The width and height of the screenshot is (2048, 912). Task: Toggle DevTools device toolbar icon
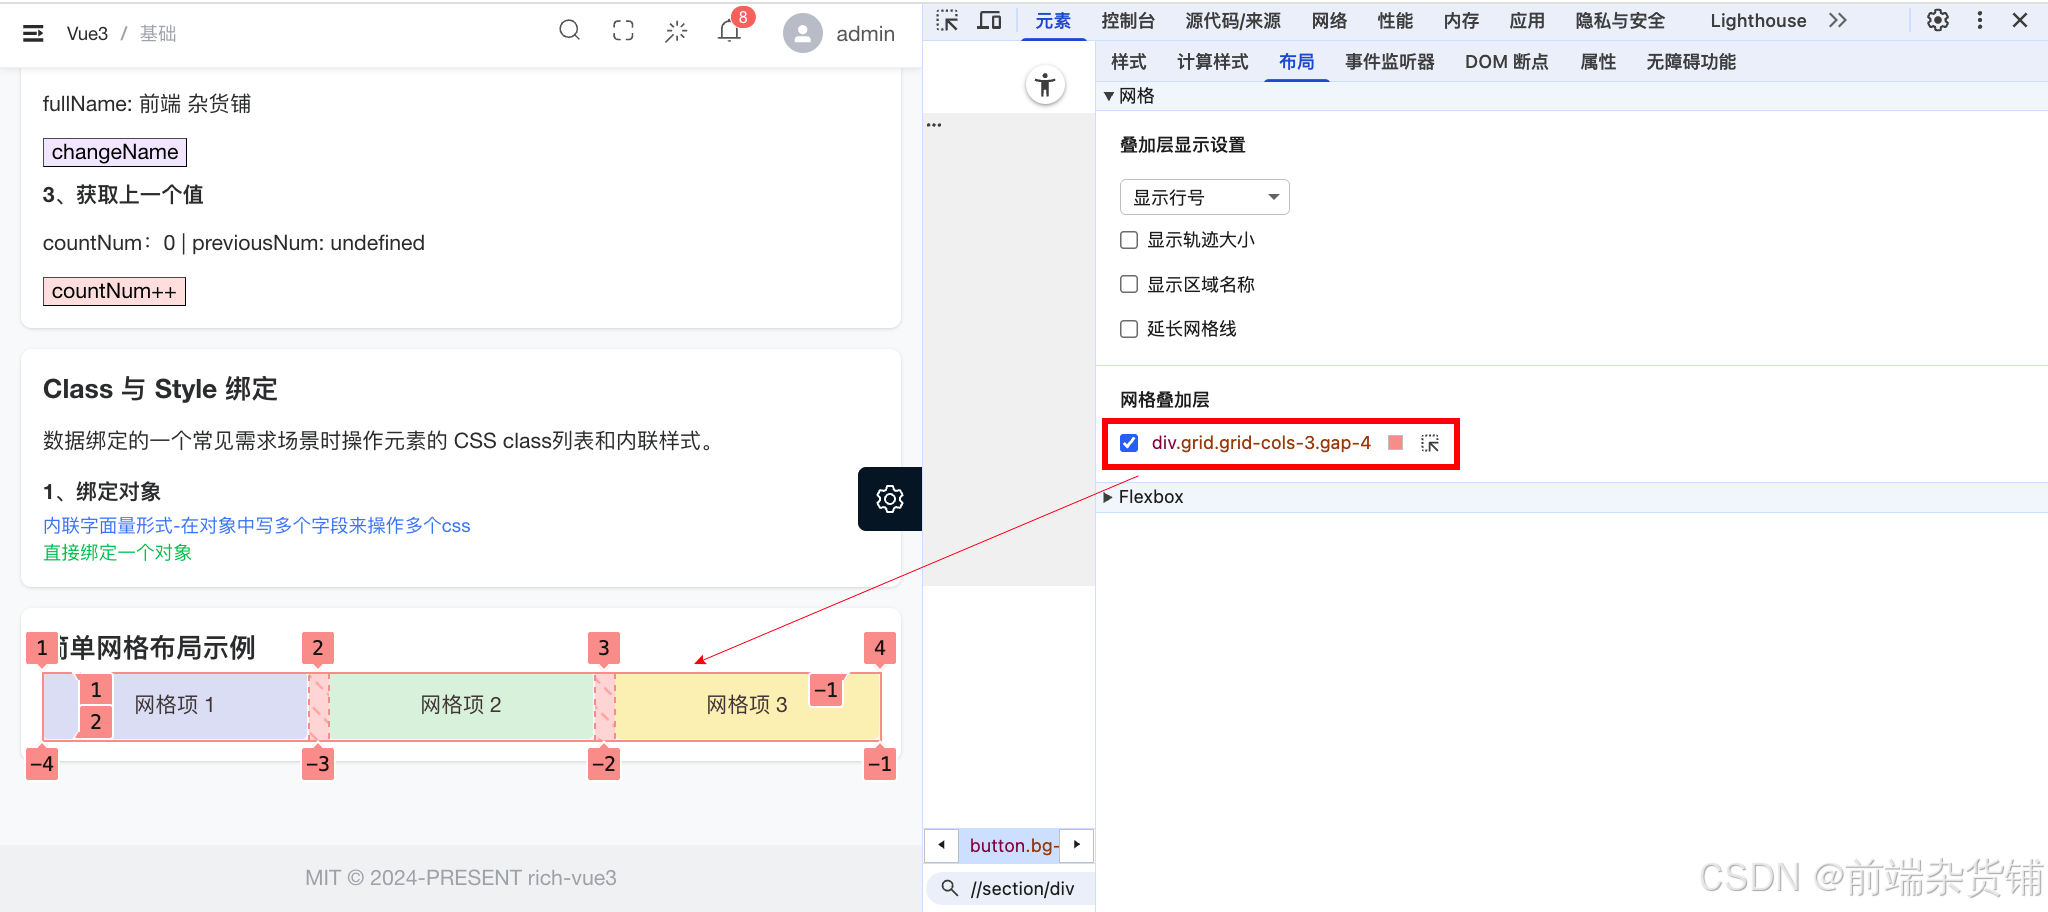click(x=989, y=20)
